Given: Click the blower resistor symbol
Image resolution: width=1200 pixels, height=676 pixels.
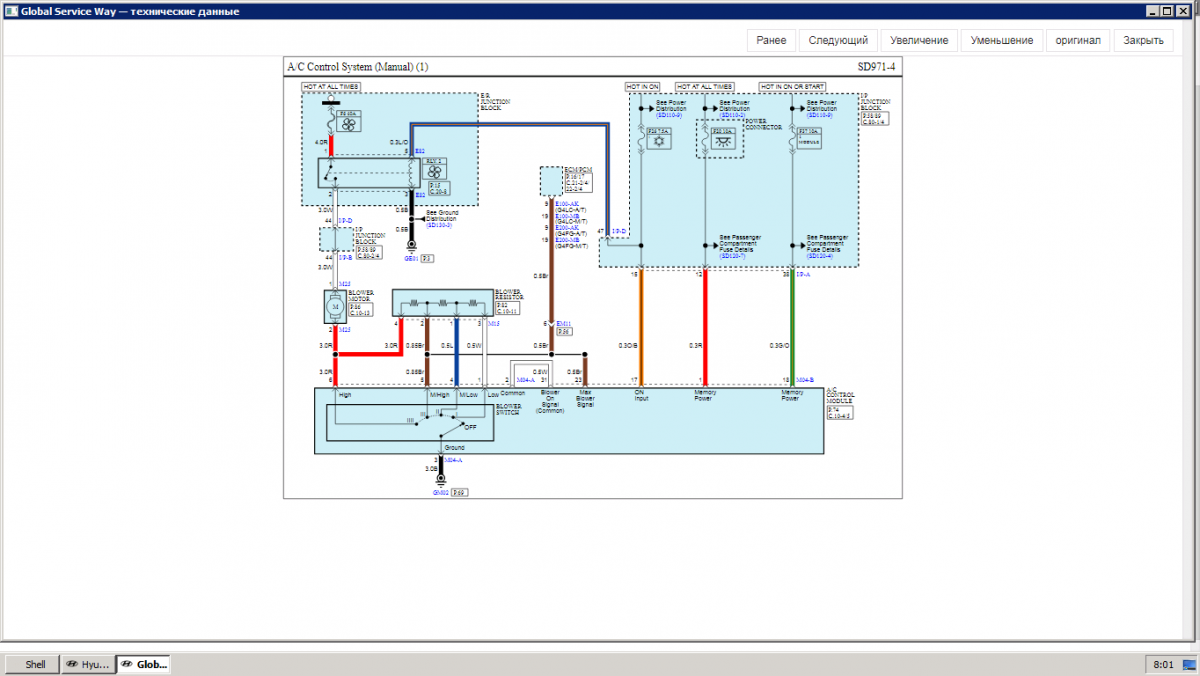Looking at the screenshot, I should tap(443, 303).
